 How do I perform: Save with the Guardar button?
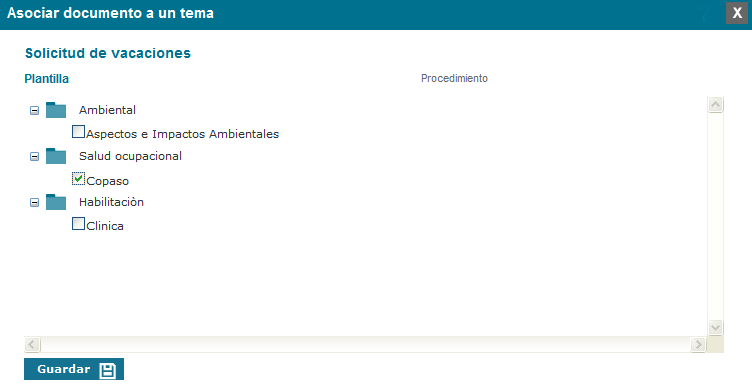pyautogui.click(x=74, y=369)
